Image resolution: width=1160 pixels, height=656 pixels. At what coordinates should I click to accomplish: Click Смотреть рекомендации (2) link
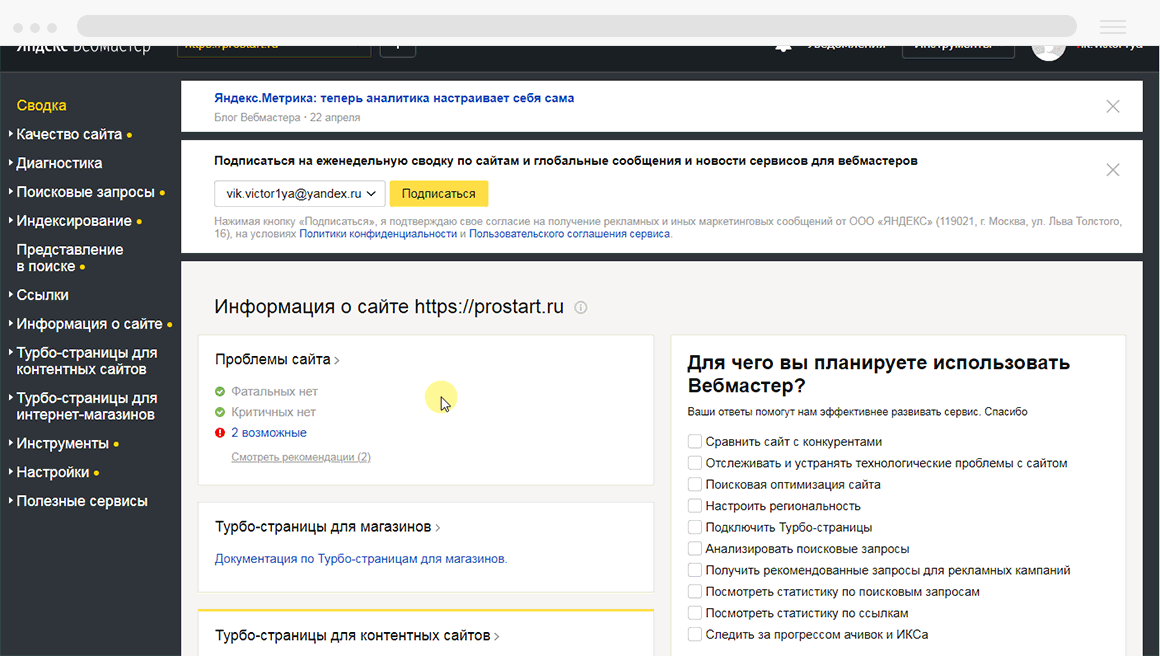301,457
